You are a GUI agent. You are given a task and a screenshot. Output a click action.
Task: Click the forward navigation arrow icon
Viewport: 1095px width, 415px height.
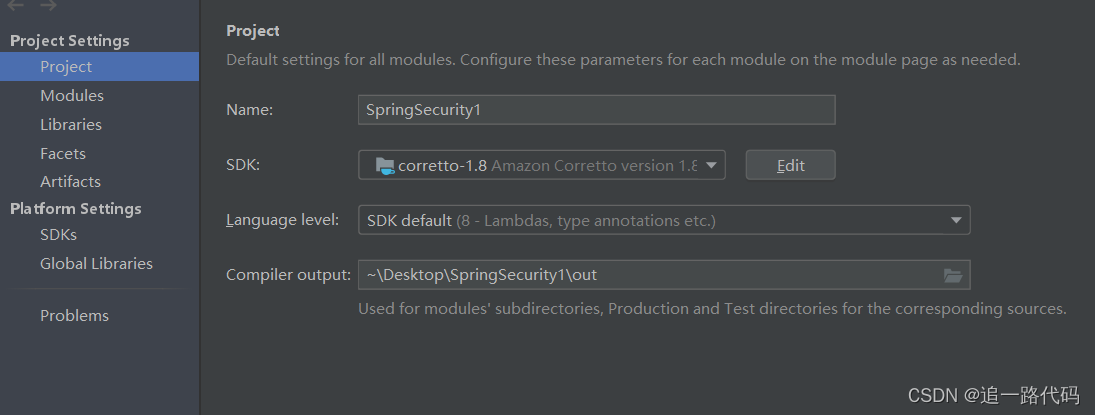pos(48,6)
